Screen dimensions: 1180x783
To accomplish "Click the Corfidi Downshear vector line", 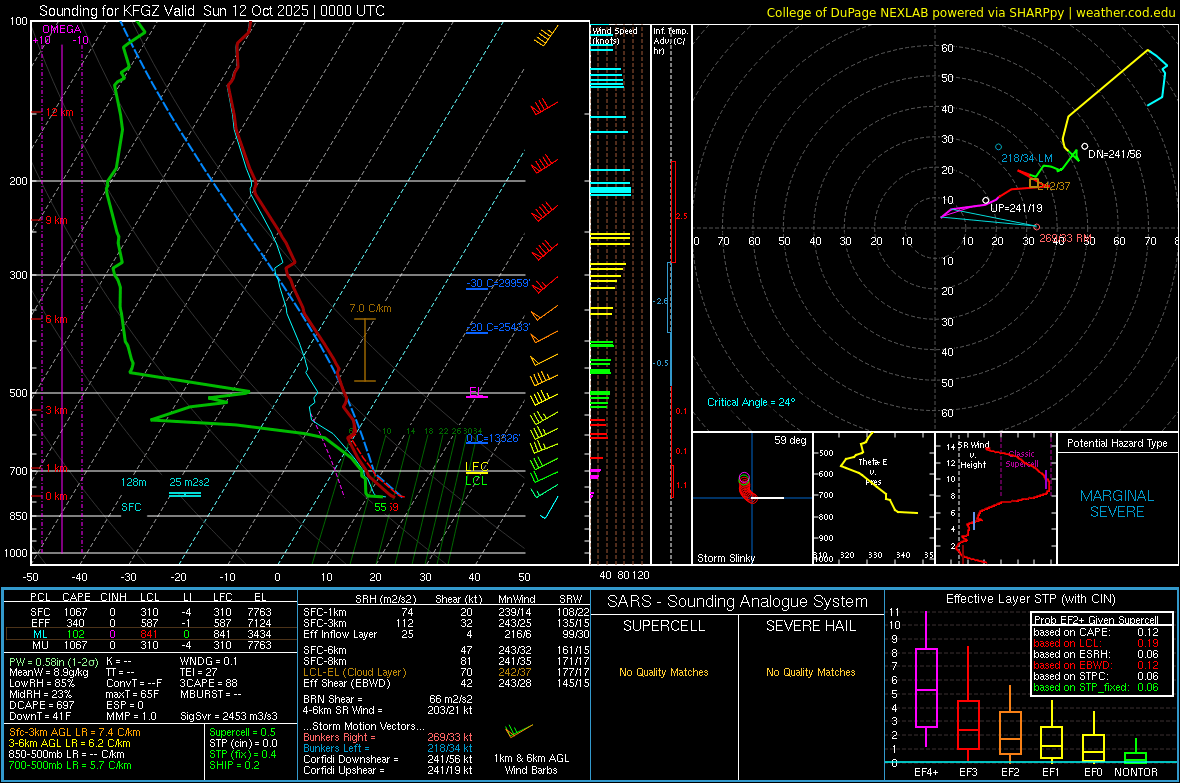I will (x=388, y=759).
